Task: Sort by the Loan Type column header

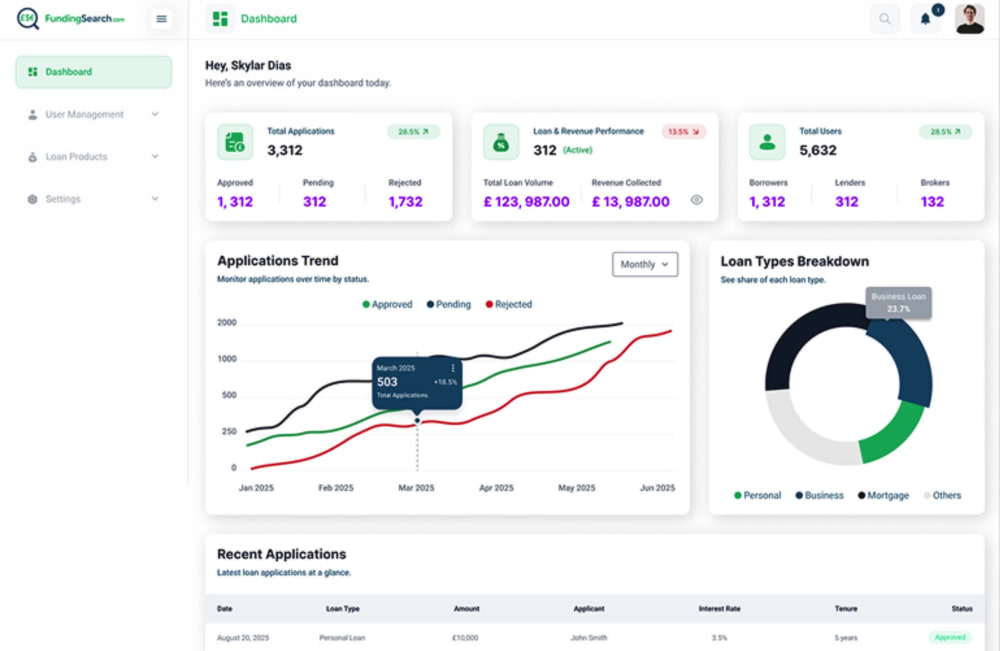Action: point(342,609)
